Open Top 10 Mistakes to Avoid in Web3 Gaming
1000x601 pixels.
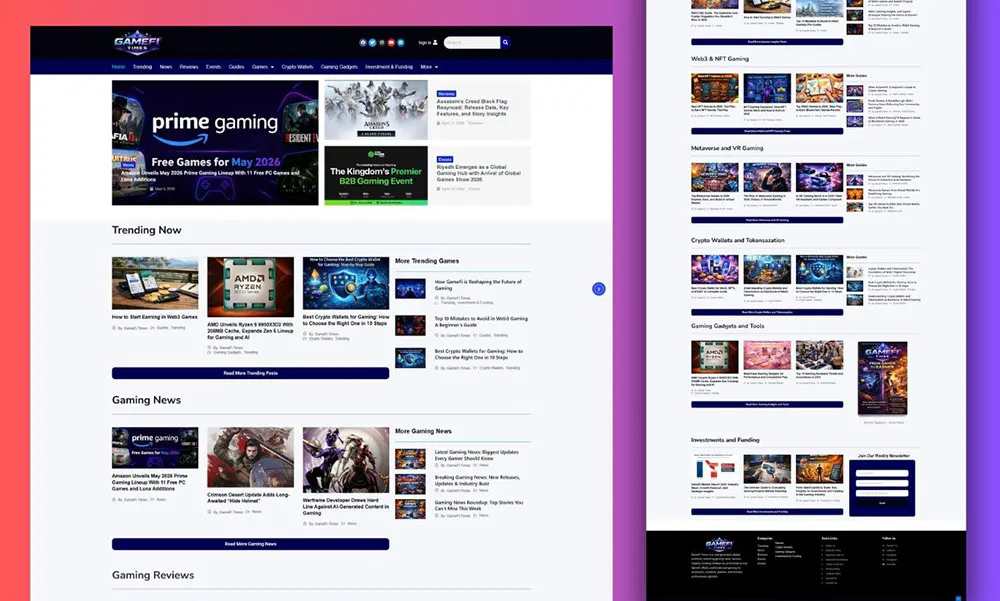[x=481, y=322]
